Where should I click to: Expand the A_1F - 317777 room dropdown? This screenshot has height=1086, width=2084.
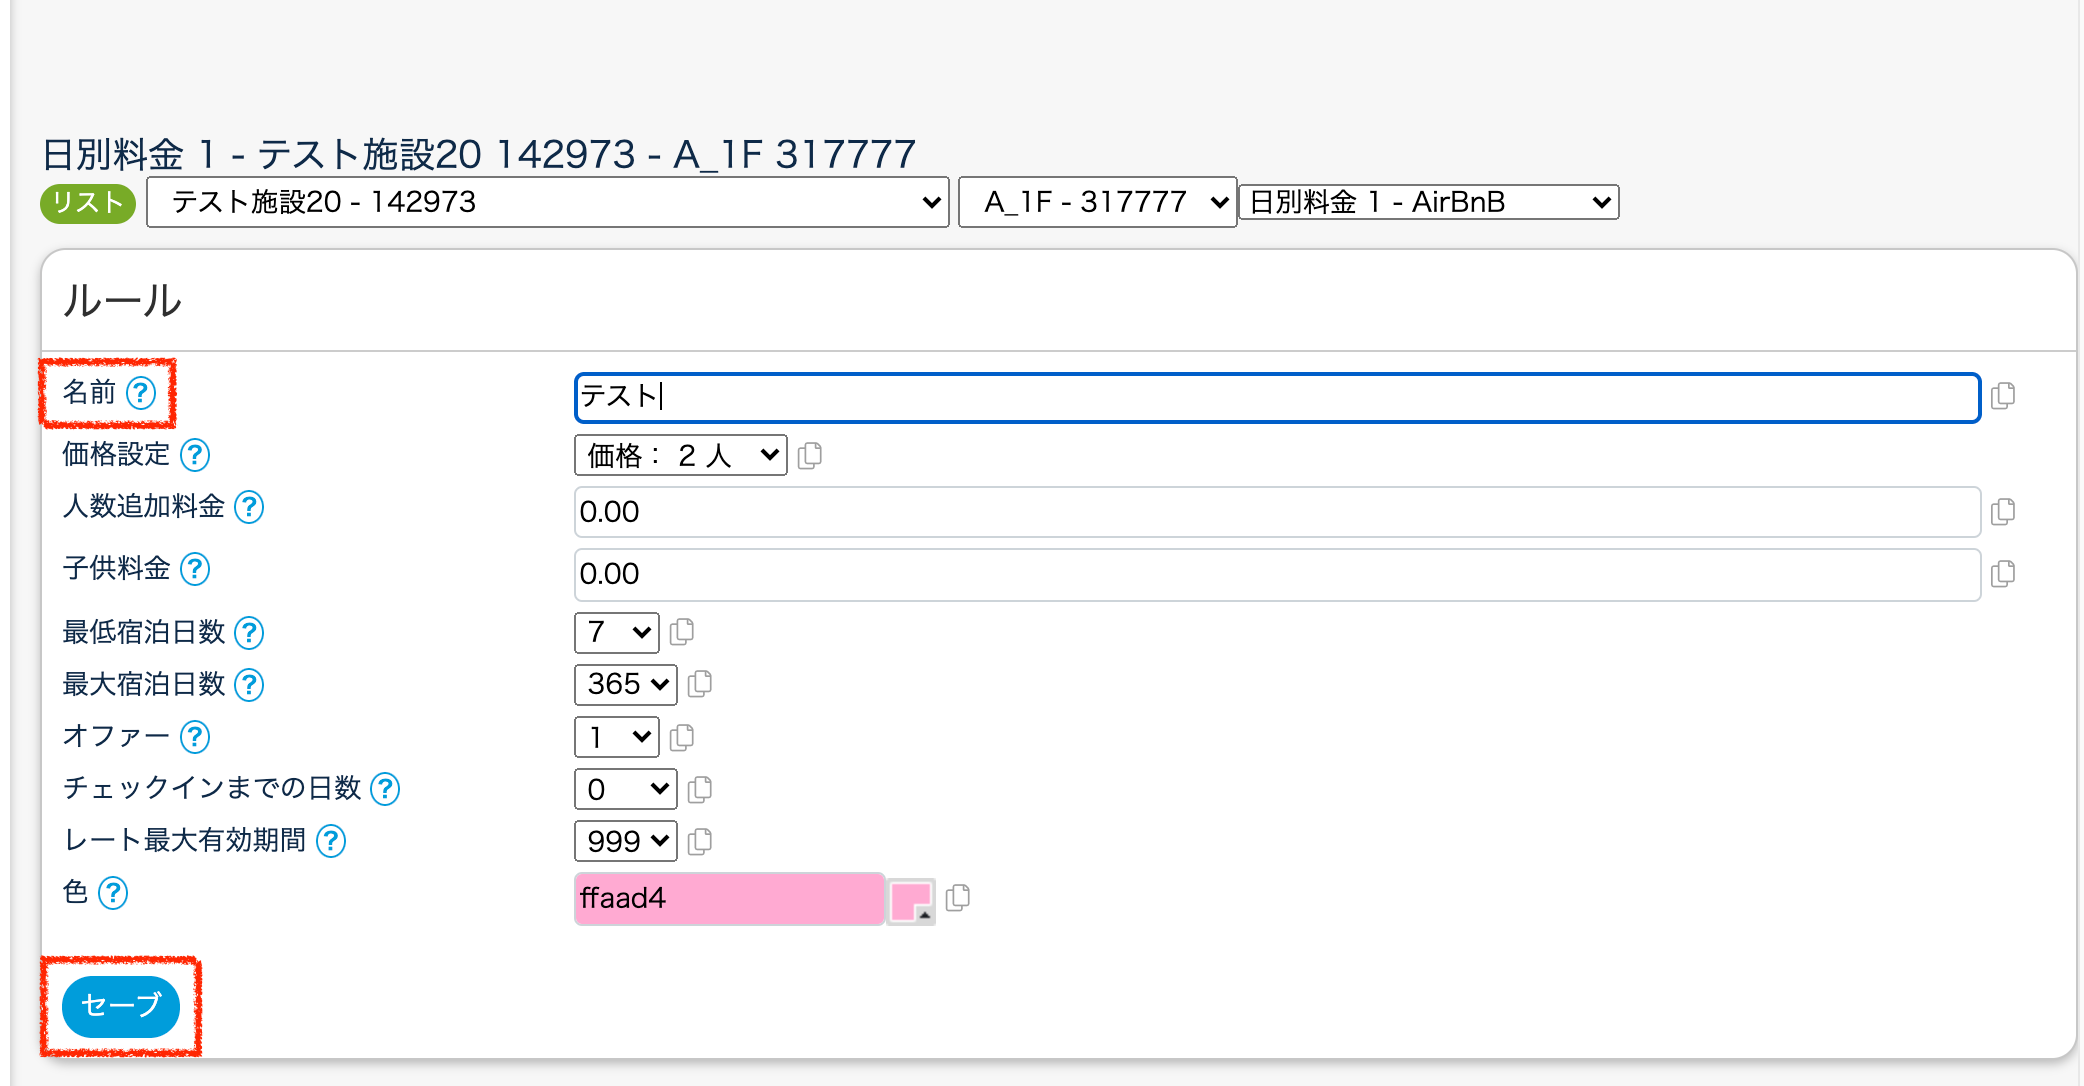click(x=1097, y=202)
